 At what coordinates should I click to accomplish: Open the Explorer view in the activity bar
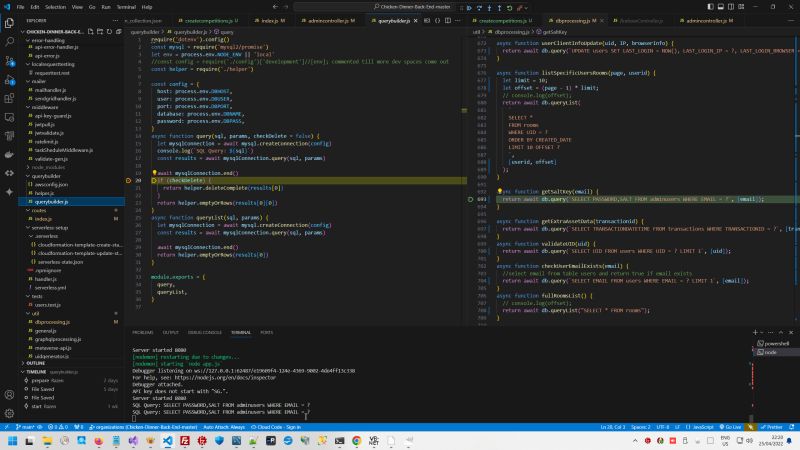pos(9,23)
